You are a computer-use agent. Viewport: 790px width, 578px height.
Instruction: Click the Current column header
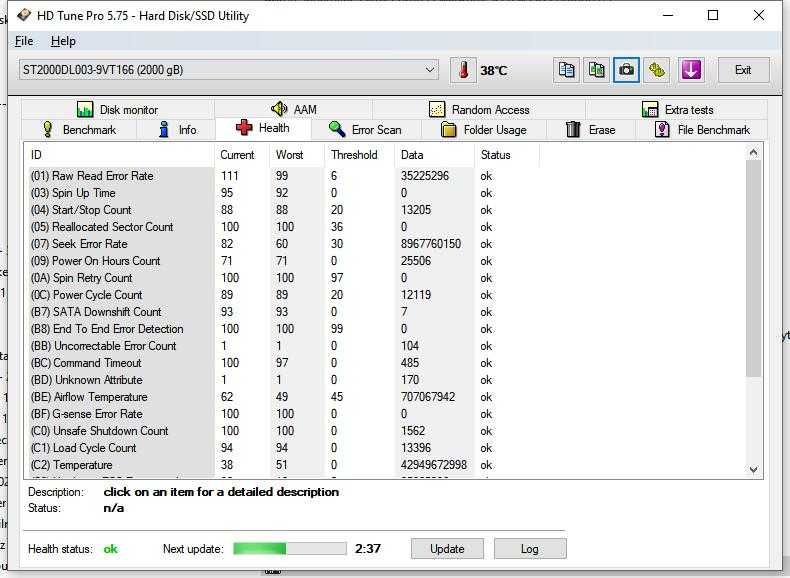(242, 155)
